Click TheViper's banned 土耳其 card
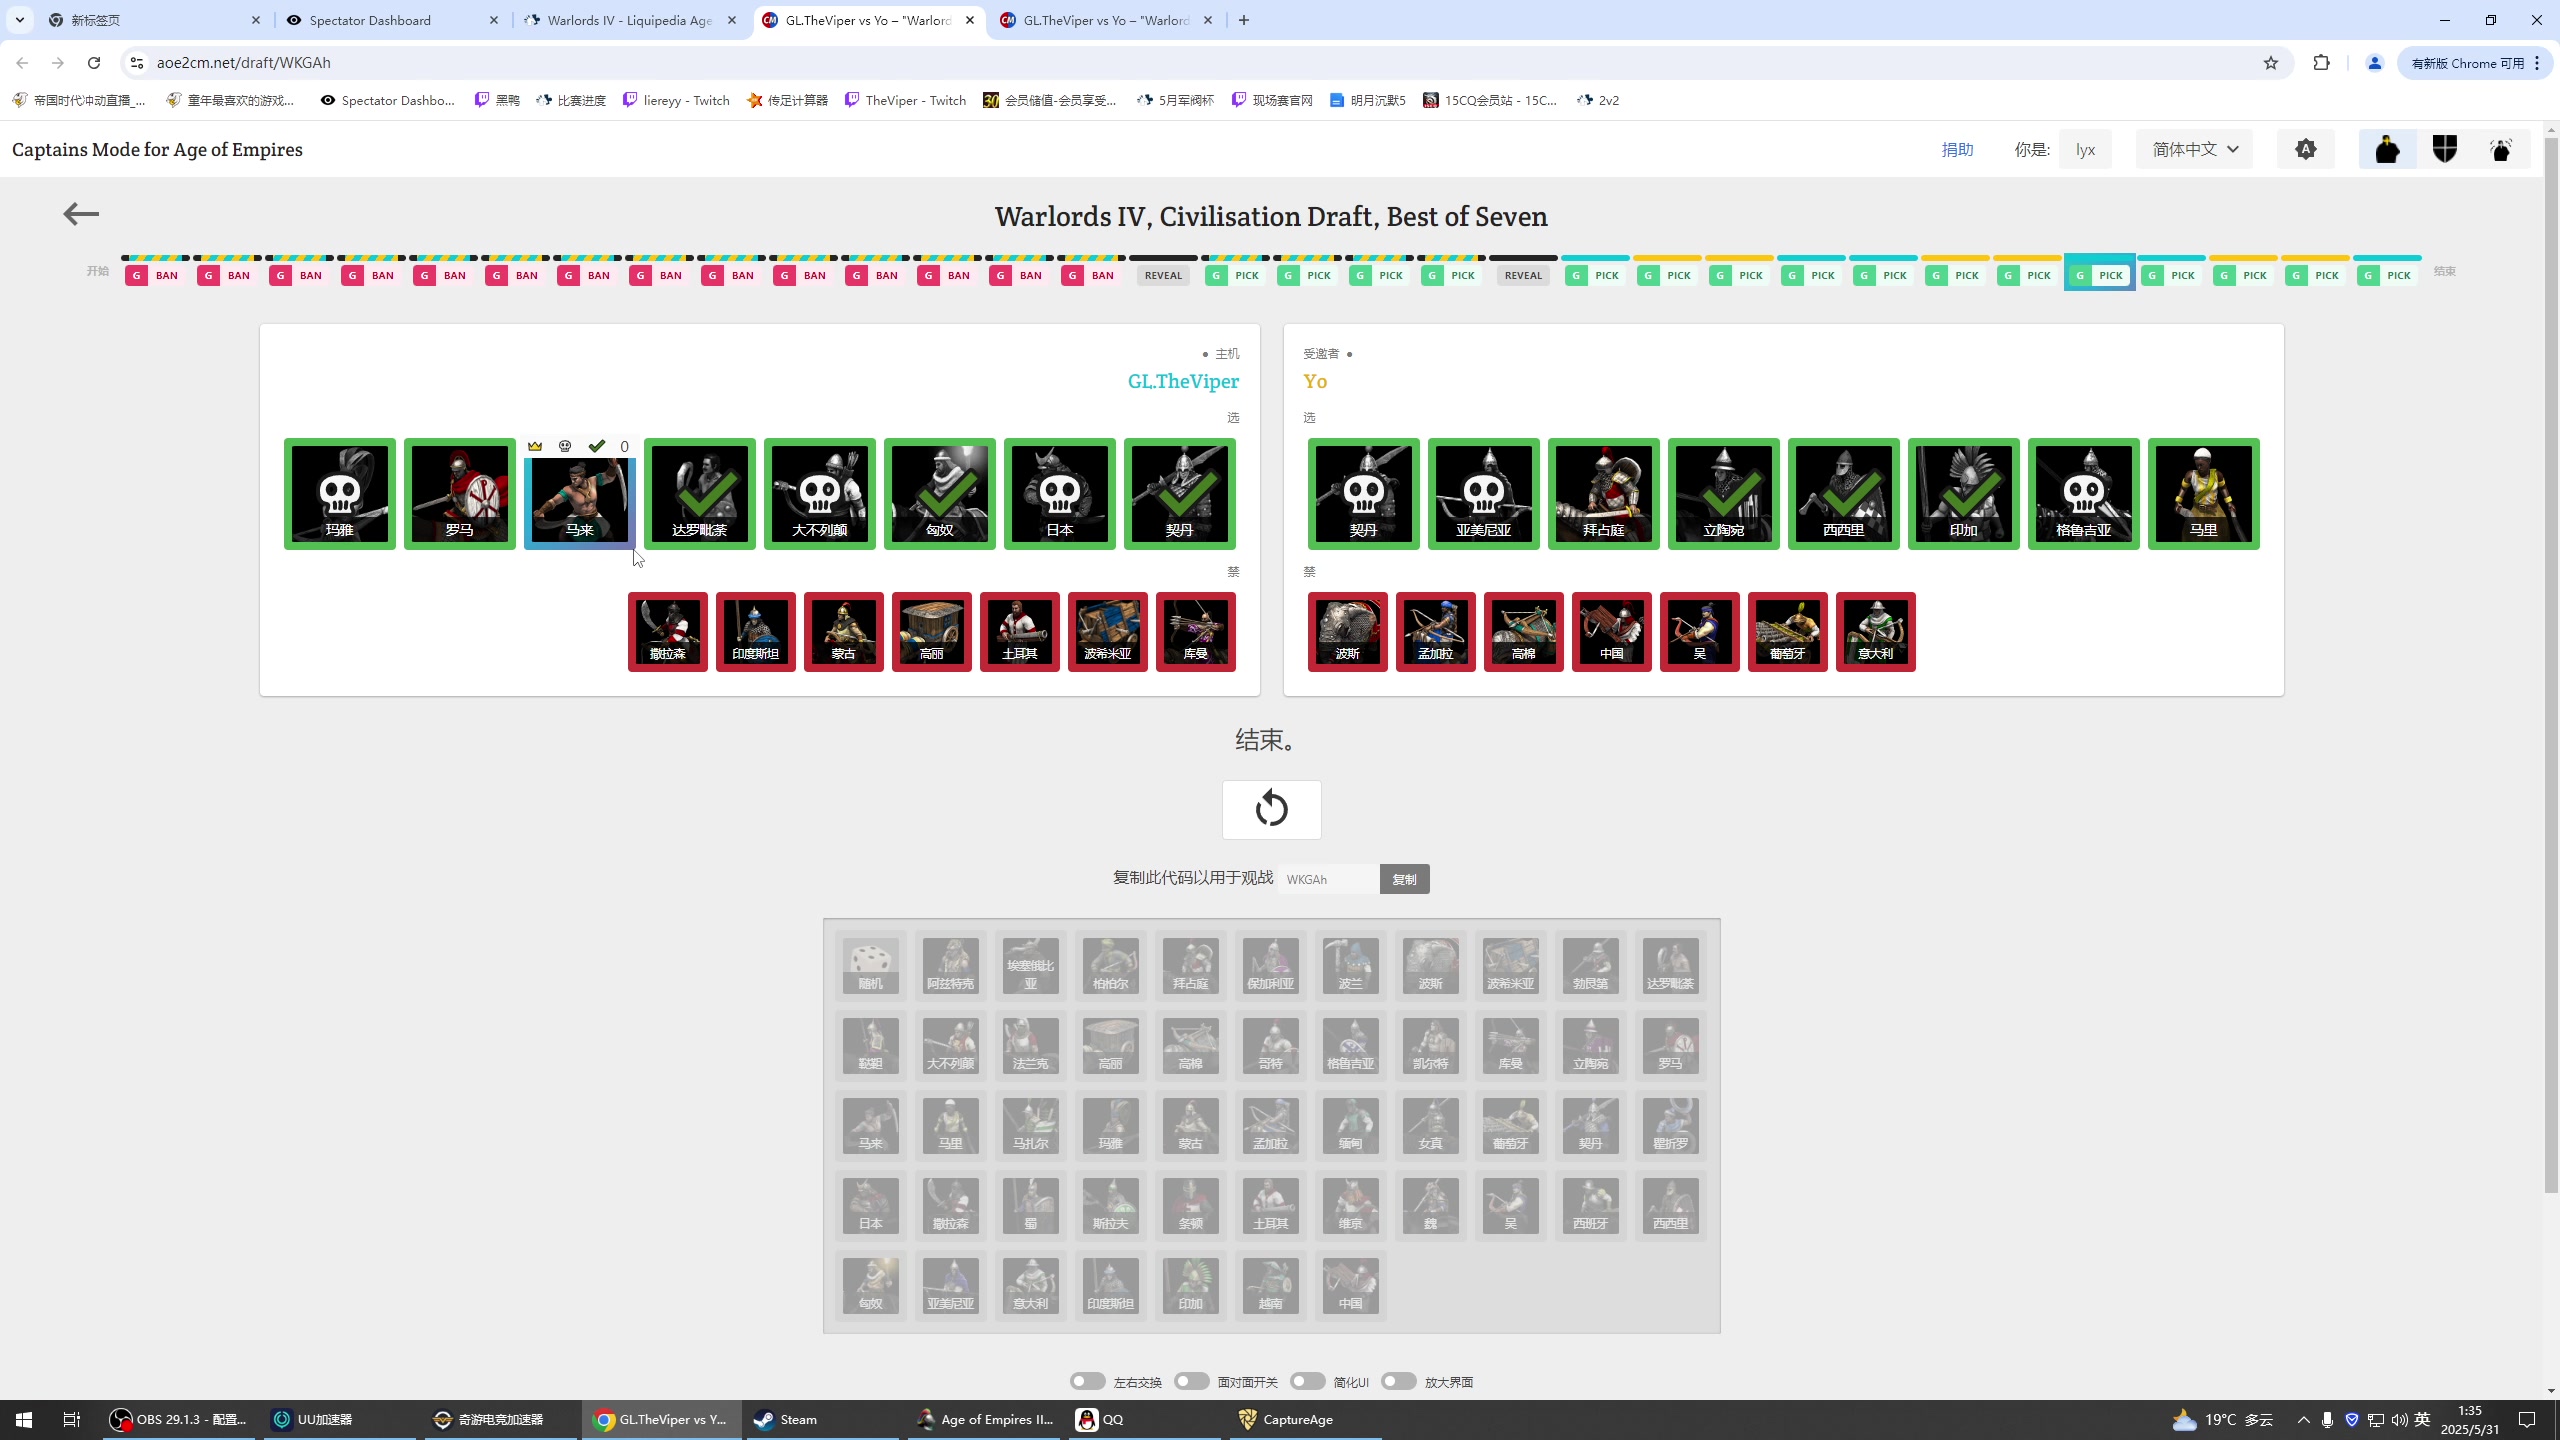 click(x=1020, y=632)
